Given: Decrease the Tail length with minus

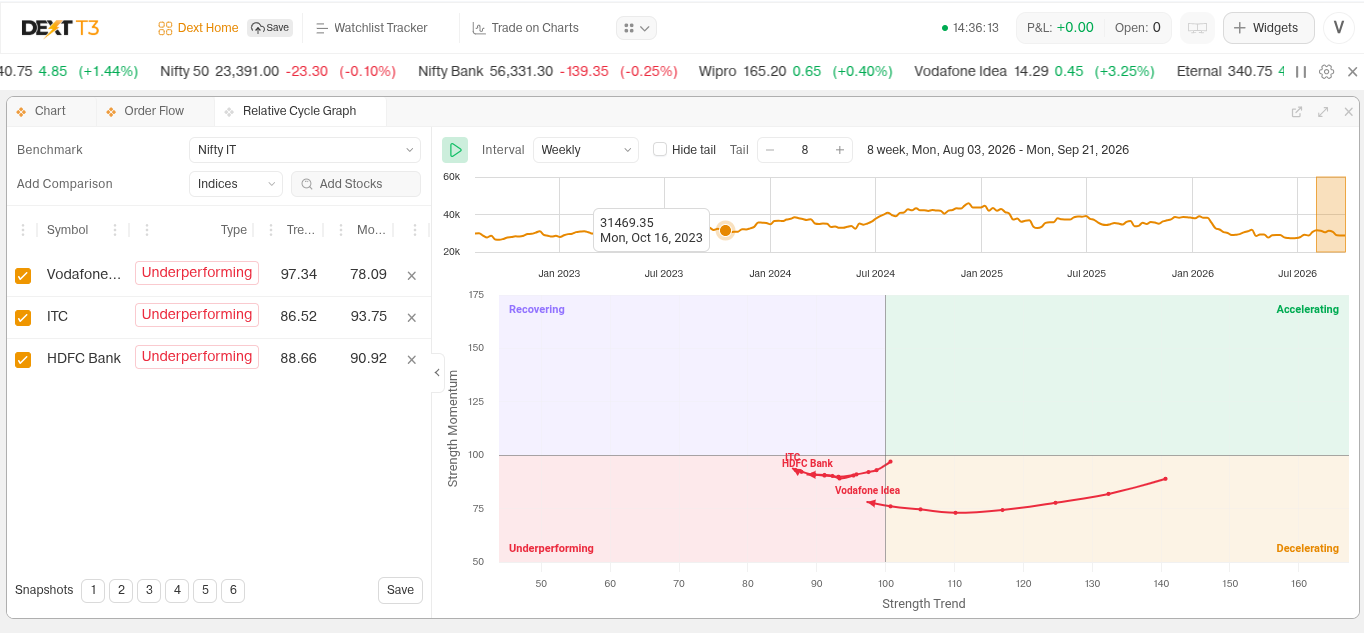Looking at the screenshot, I should tap(770, 150).
